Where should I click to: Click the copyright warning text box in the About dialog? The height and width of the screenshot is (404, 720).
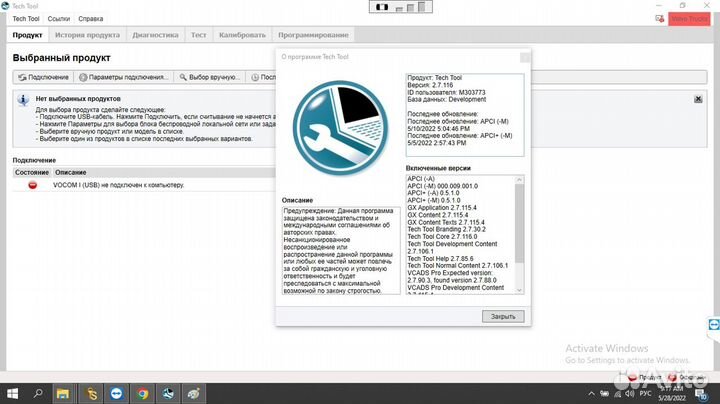[x=341, y=251]
